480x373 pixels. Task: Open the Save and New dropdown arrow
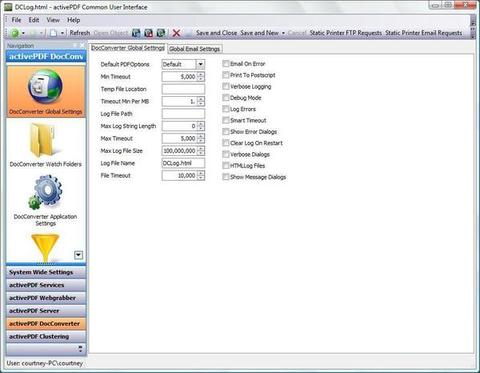coord(283,33)
